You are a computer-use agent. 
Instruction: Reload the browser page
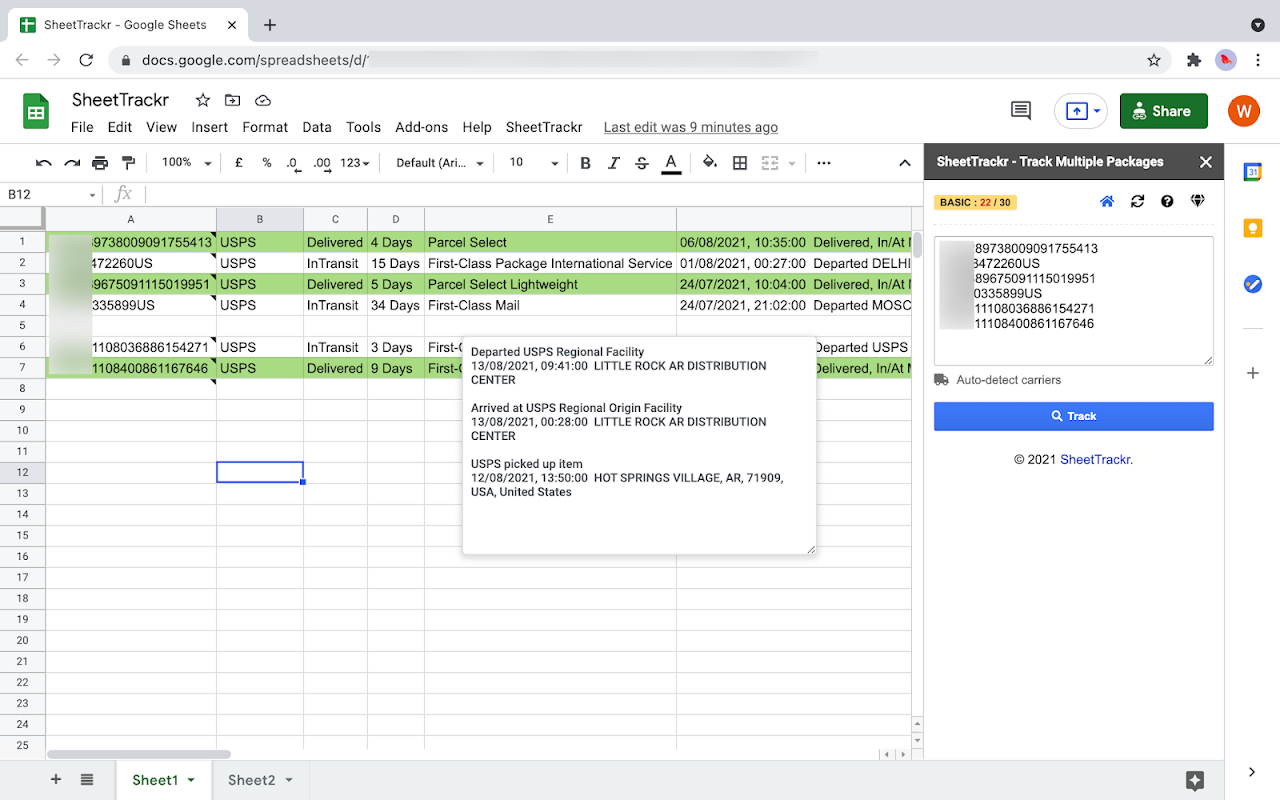[x=86, y=60]
